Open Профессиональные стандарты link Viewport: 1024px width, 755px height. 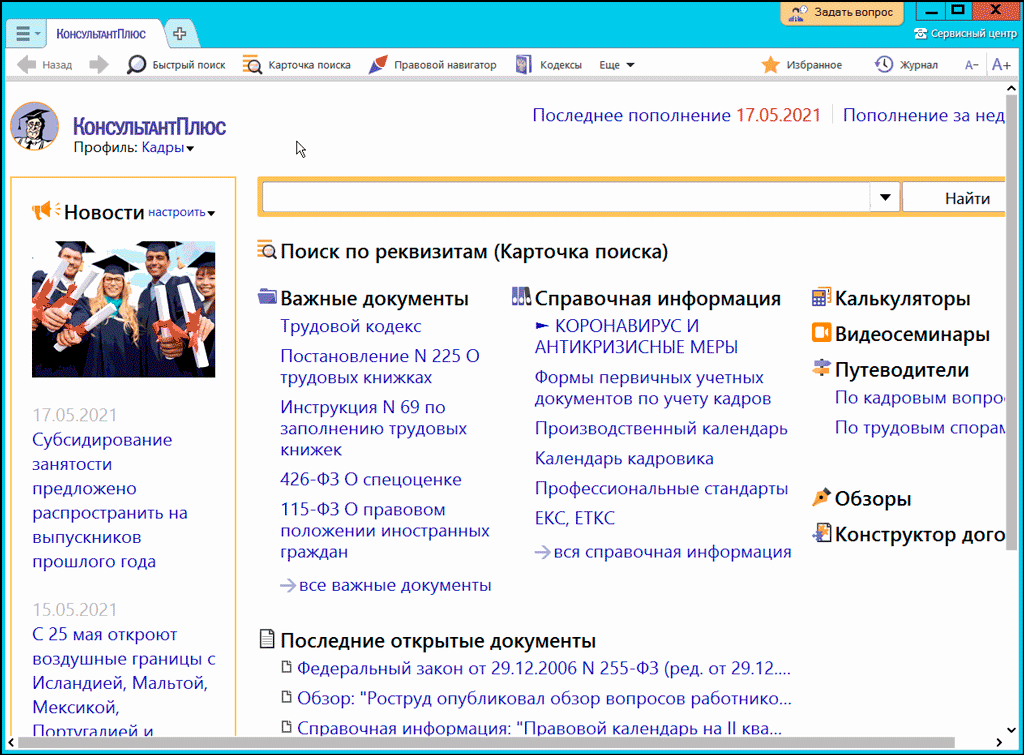(662, 489)
